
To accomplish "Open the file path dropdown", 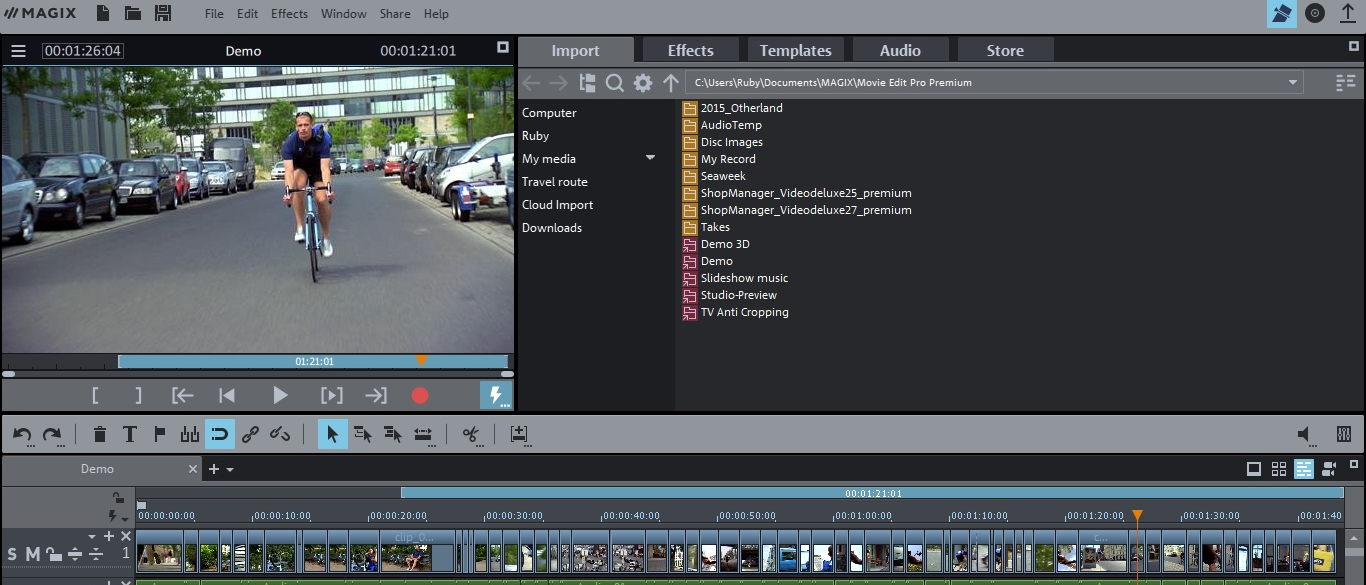I will 1292,83.
